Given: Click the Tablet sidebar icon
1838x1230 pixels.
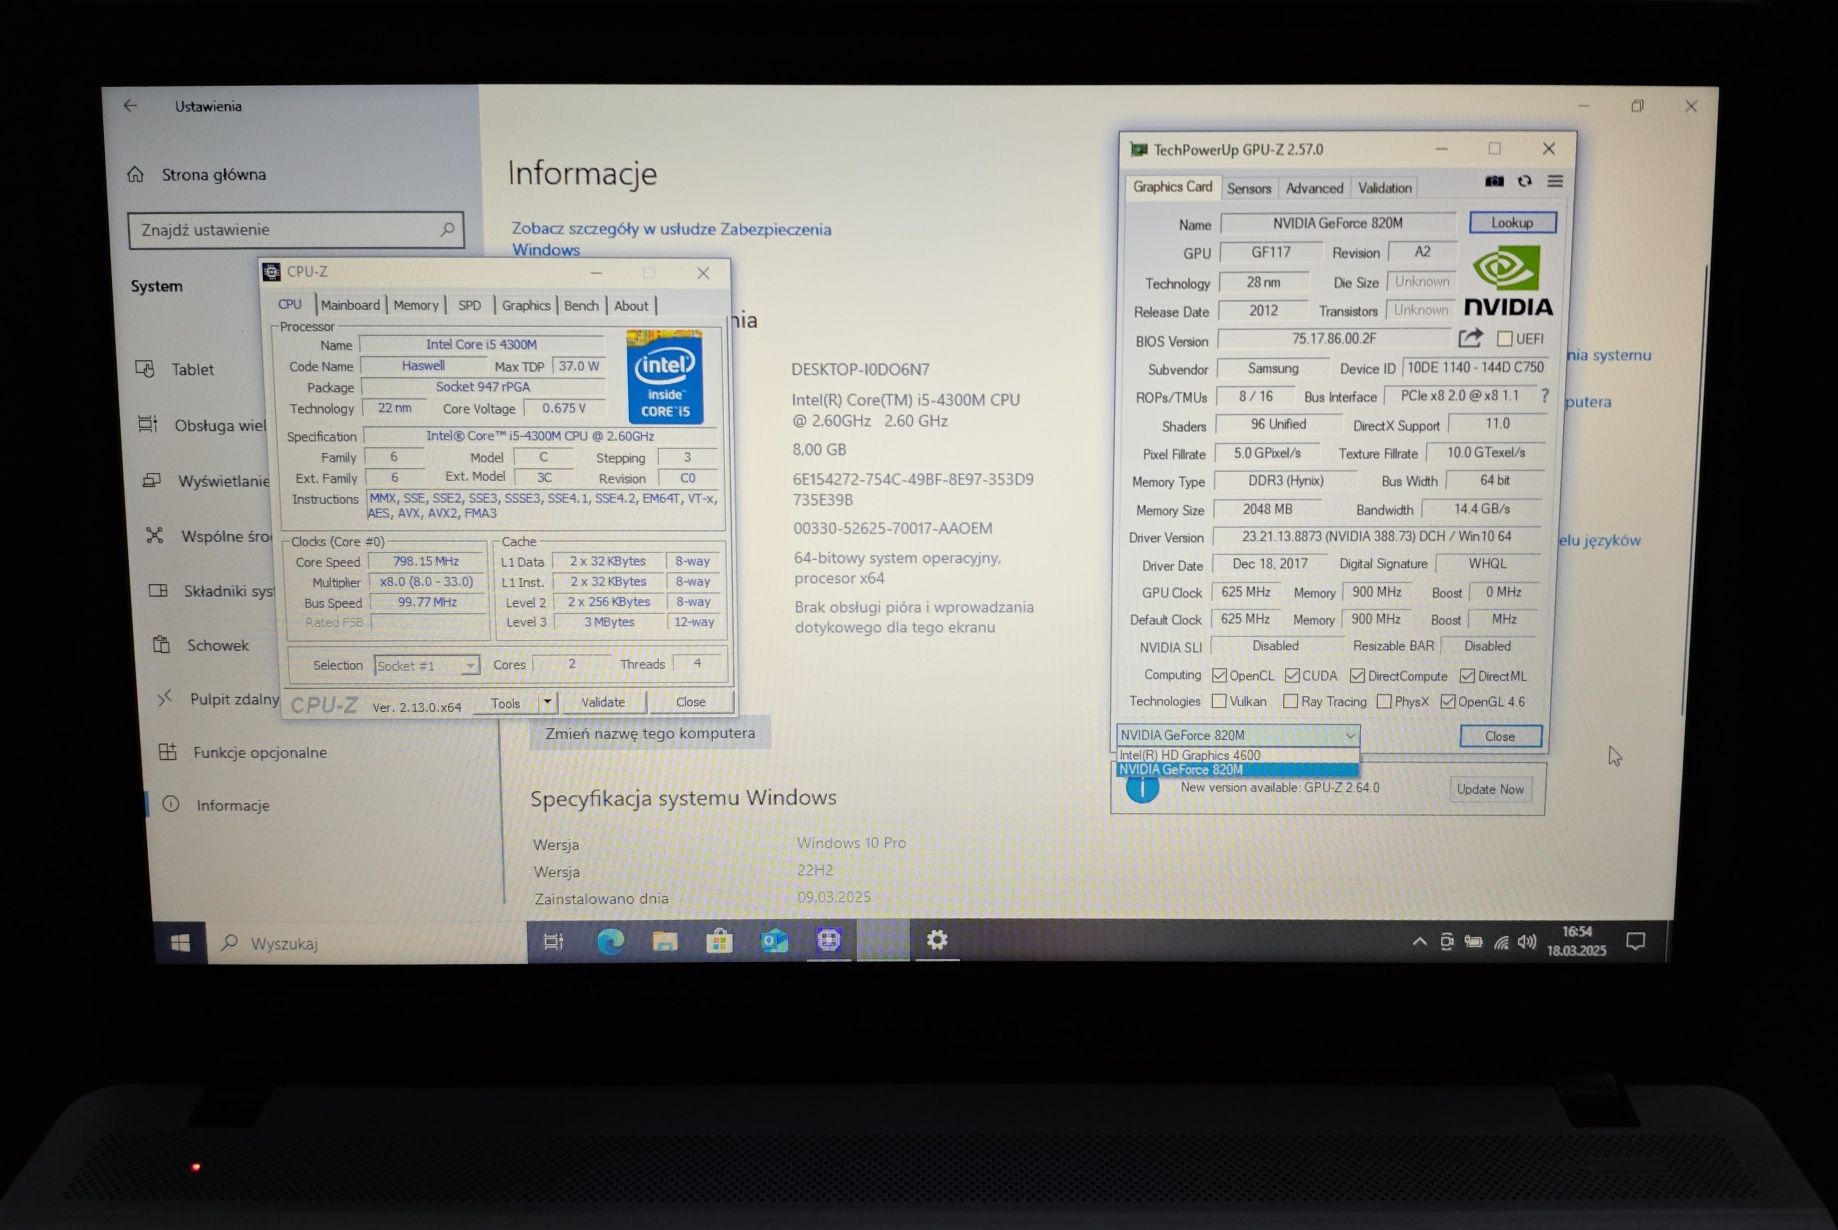Looking at the screenshot, I should click(145, 369).
